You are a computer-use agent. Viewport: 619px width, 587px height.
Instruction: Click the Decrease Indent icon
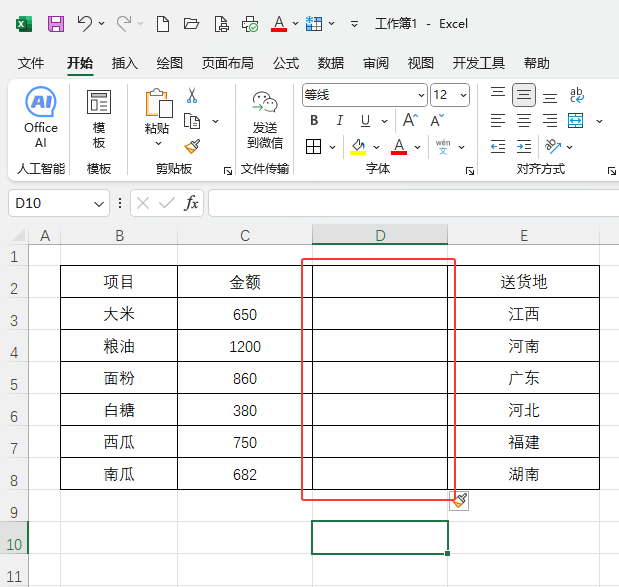click(498, 147)
